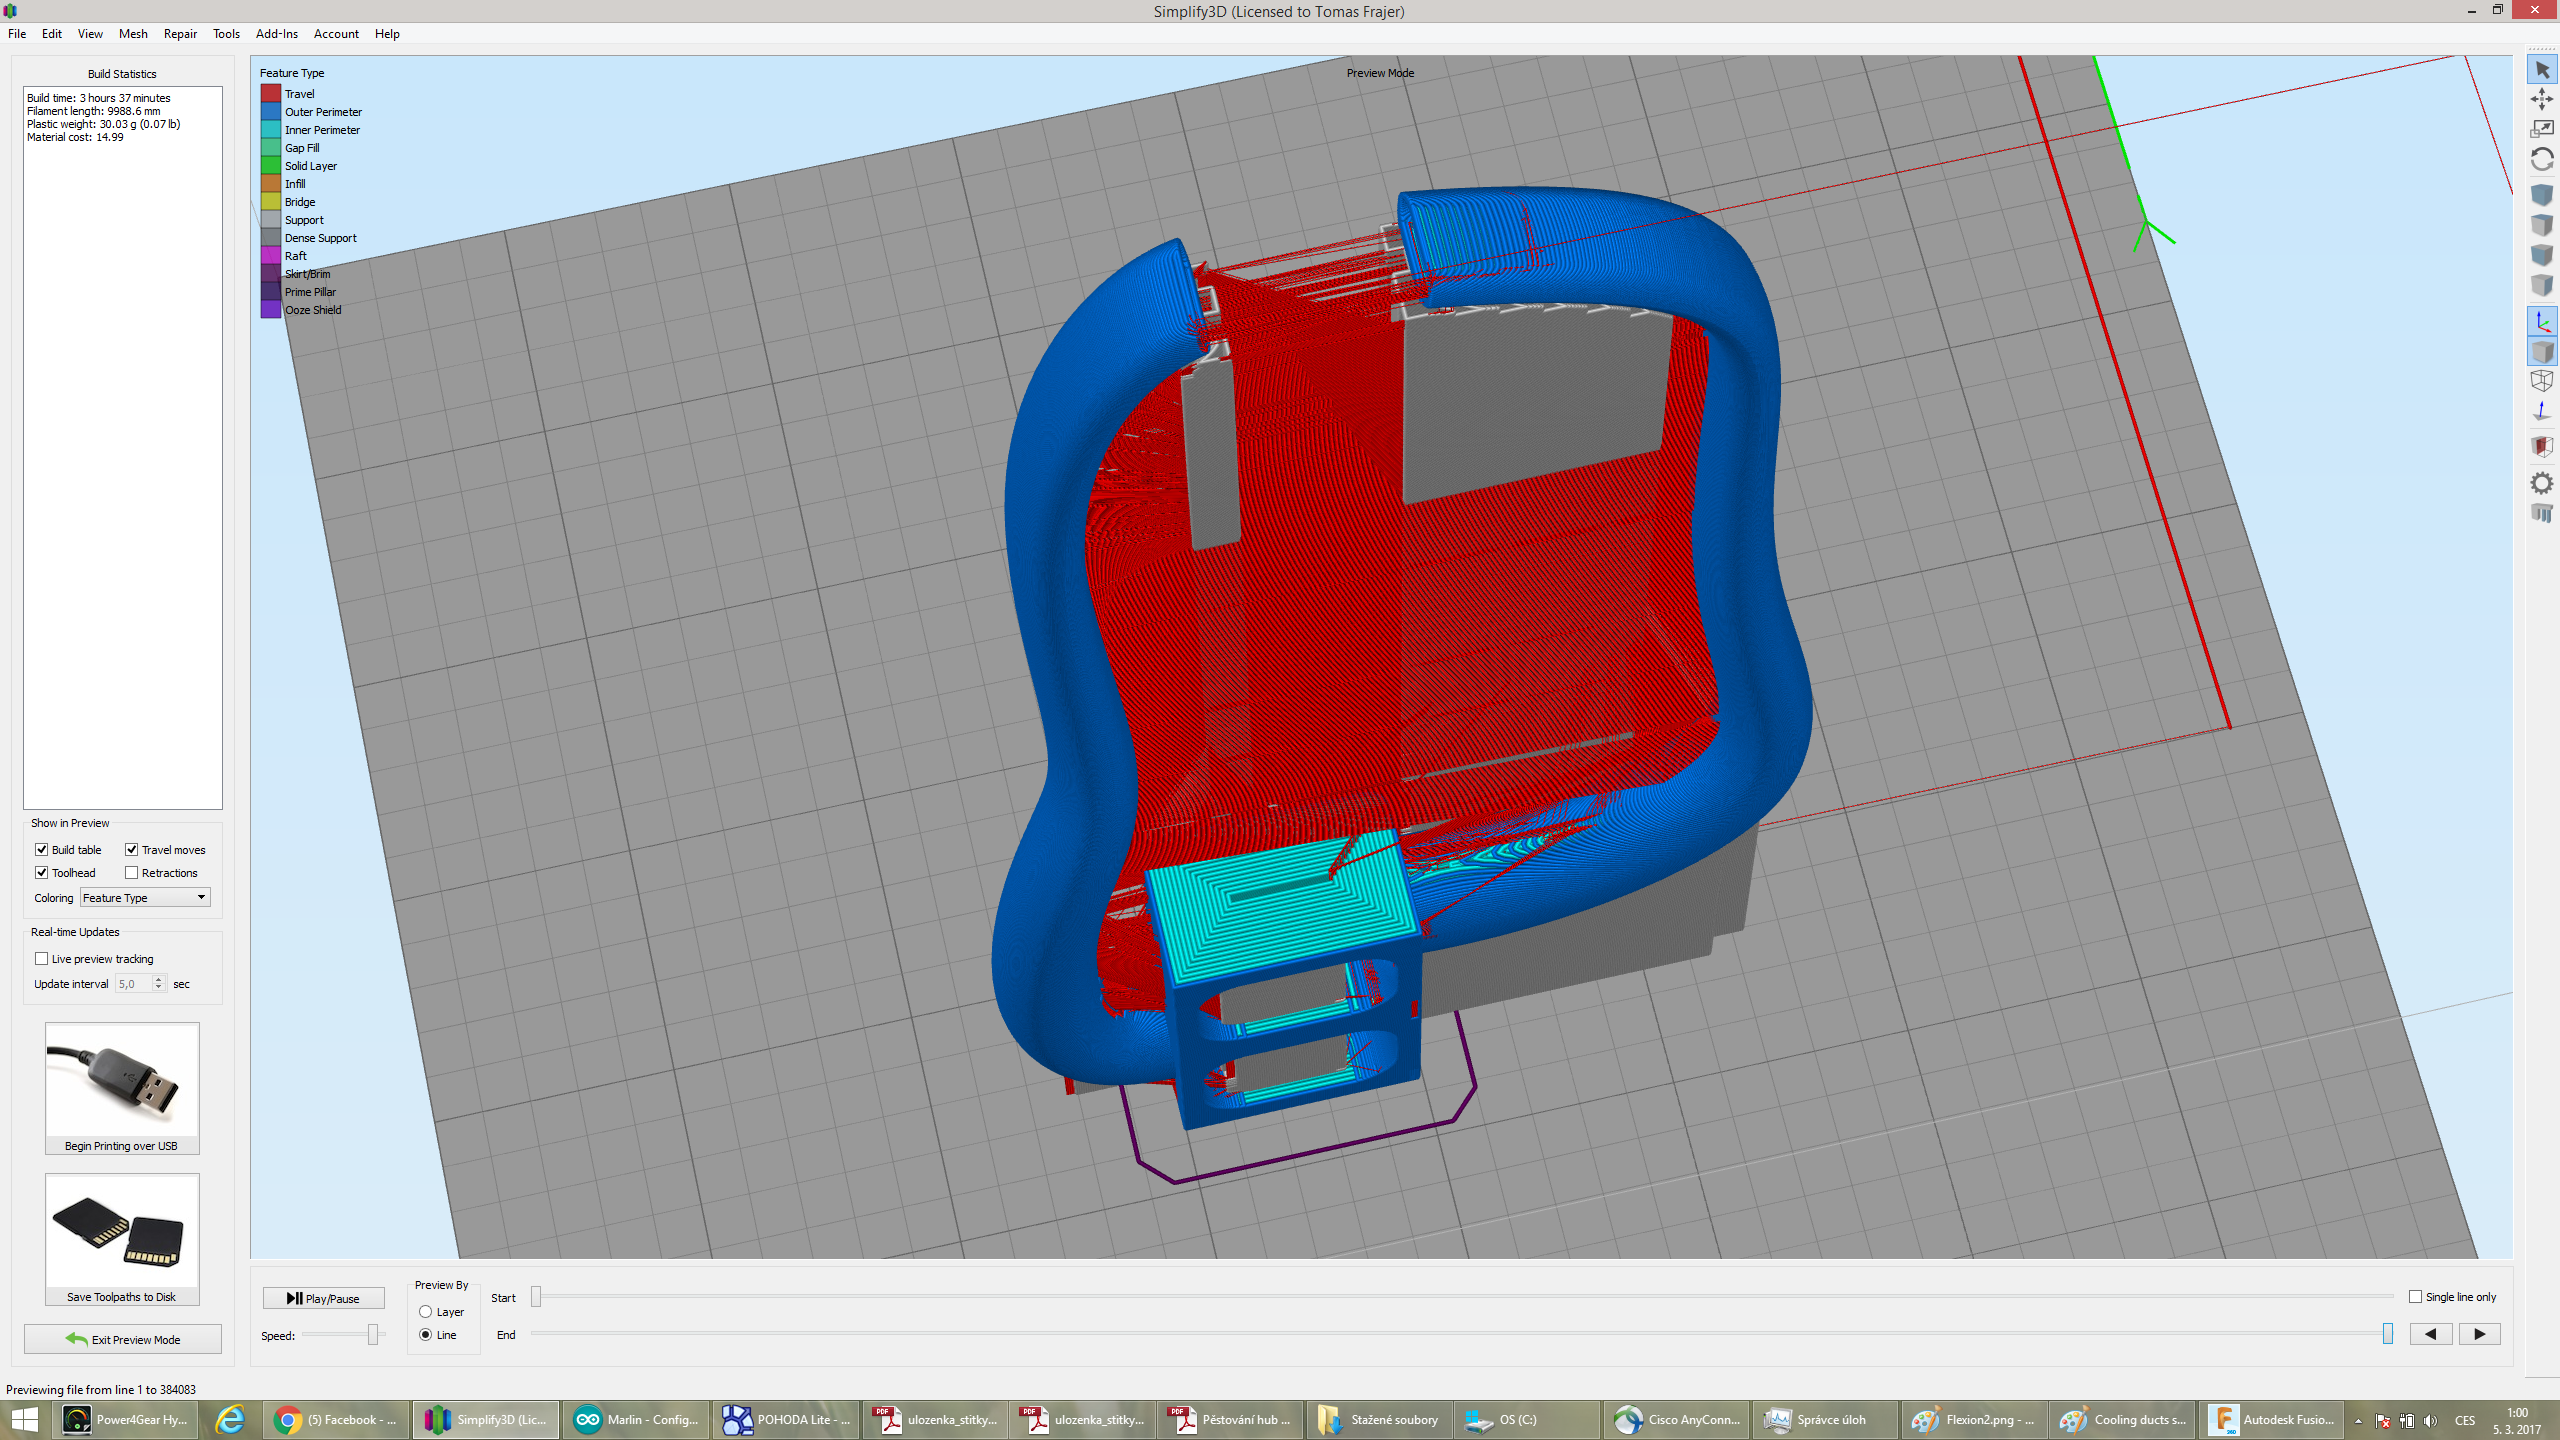Step preview forward with right arrow
The image size is (2560, 1440).
point(2479,1334)
